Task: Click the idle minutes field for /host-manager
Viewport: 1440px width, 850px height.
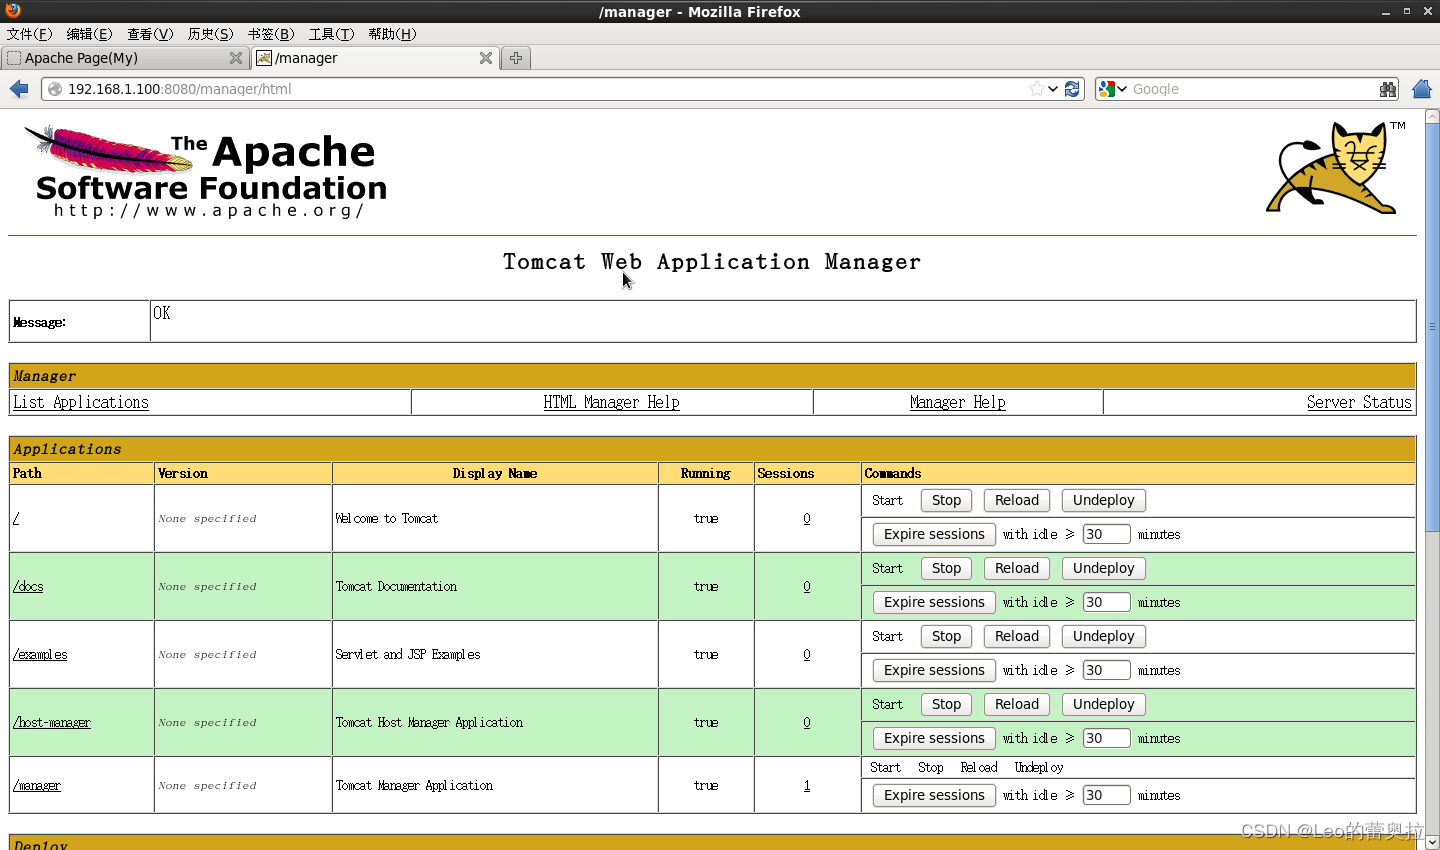Action: [x=1106, y=738]
